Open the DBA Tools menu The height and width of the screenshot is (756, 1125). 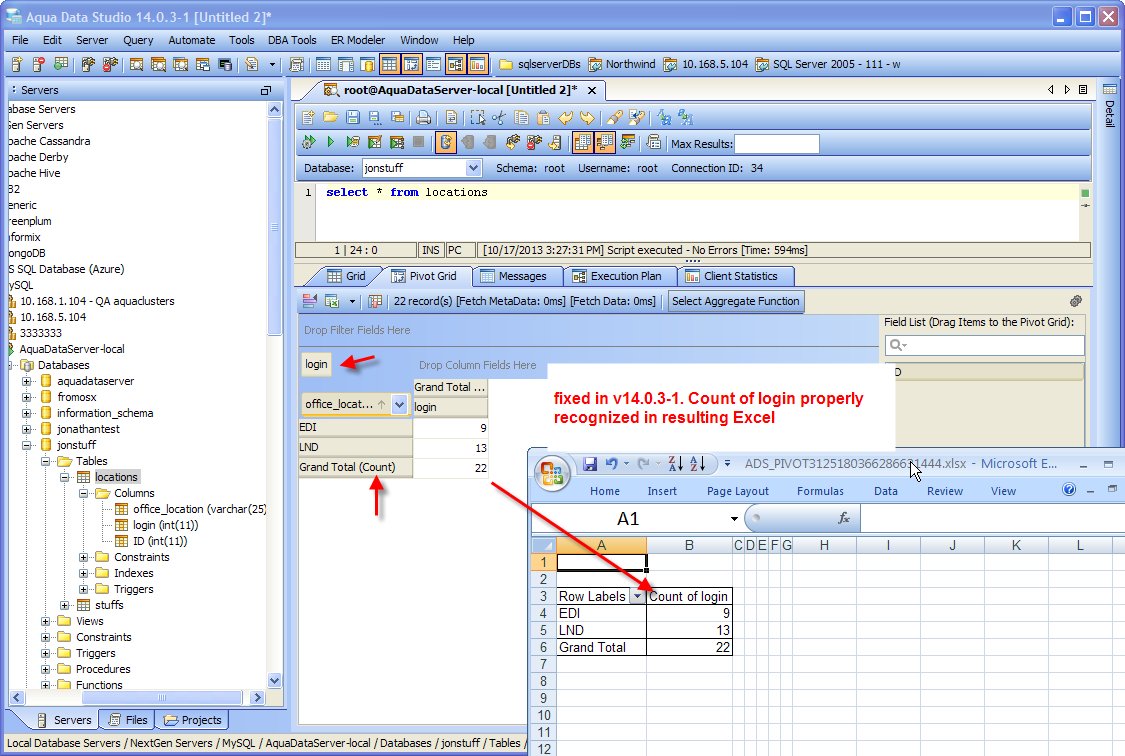[292, 40]
